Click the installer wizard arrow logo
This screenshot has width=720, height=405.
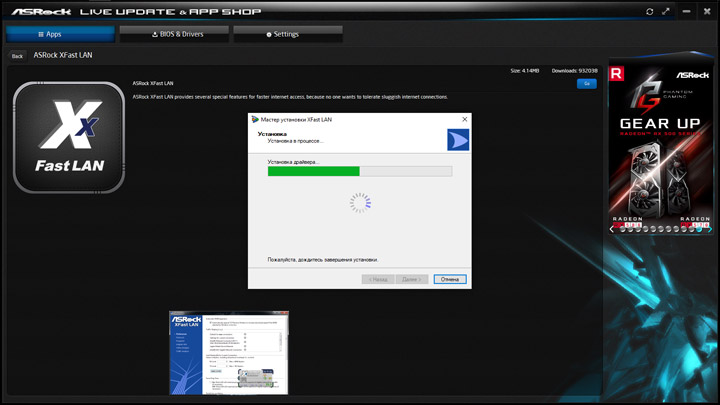click(458, 140)
